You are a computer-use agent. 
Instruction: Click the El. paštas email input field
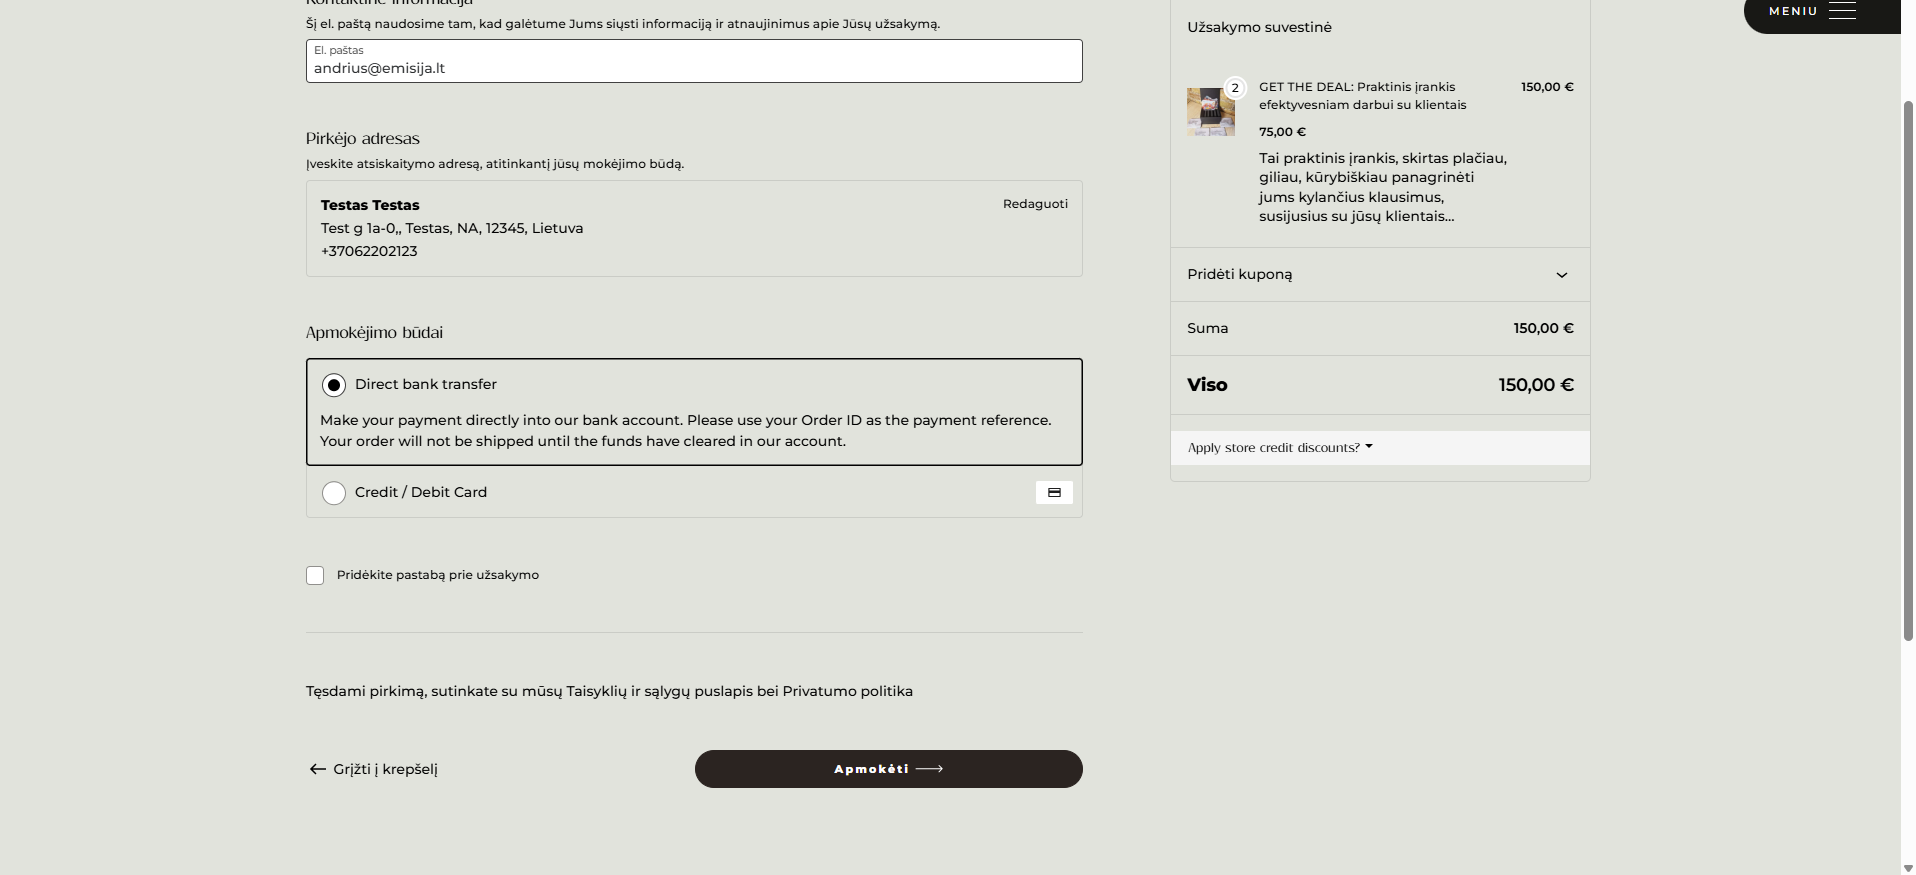pos(694,61)
